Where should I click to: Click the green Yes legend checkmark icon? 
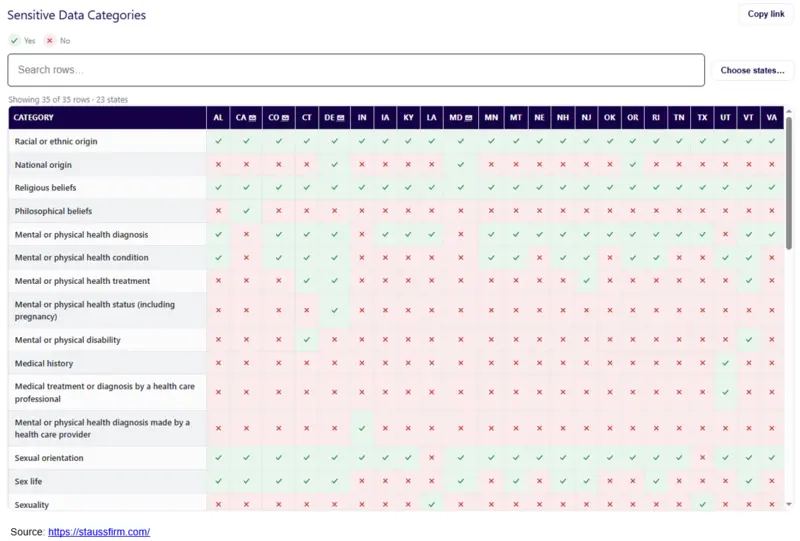[x=14, y=40]
